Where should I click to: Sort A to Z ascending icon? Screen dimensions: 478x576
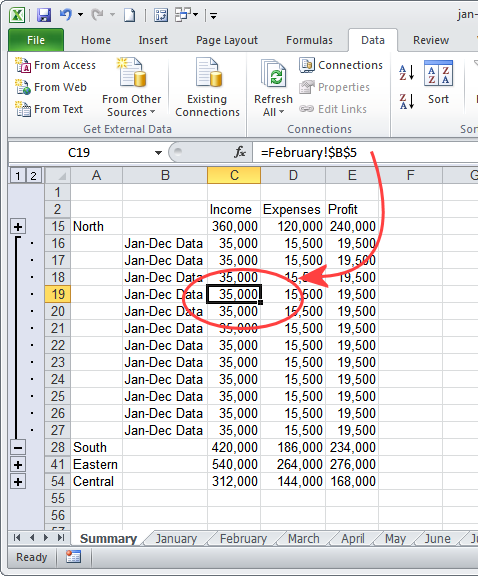point(406,73)
